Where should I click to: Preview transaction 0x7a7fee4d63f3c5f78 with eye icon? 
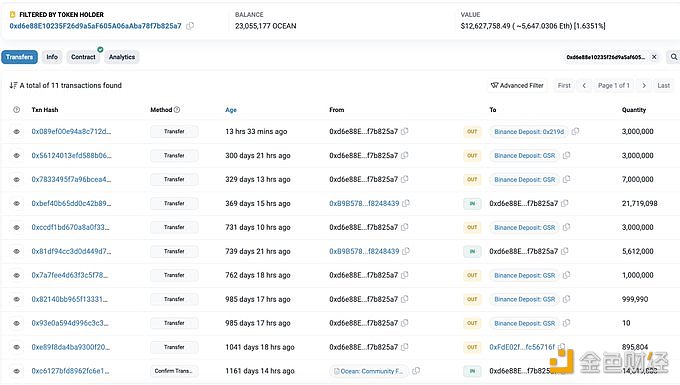click(16, 275)
